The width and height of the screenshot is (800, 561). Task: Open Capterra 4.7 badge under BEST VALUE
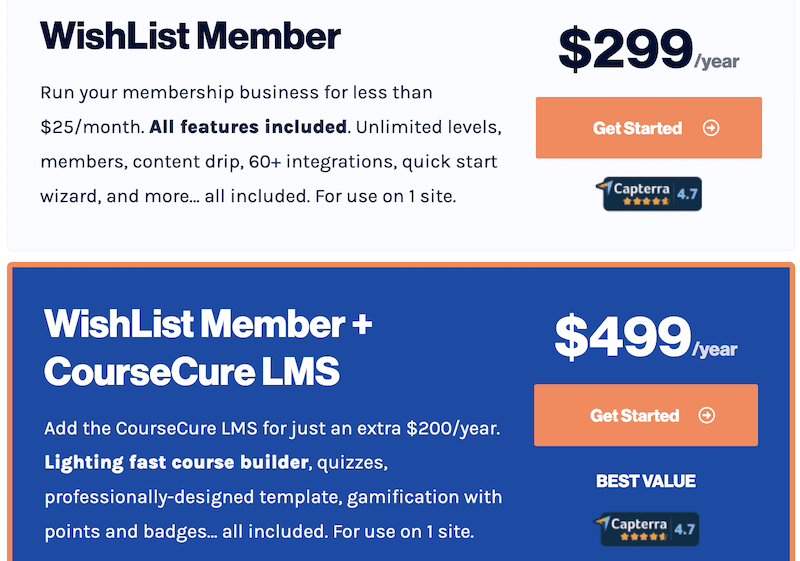[646, 529]
